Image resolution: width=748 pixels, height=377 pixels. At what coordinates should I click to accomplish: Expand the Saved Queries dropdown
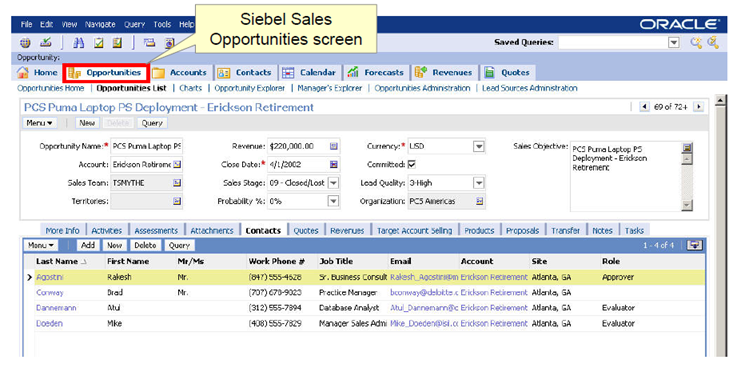click(674, 42)
